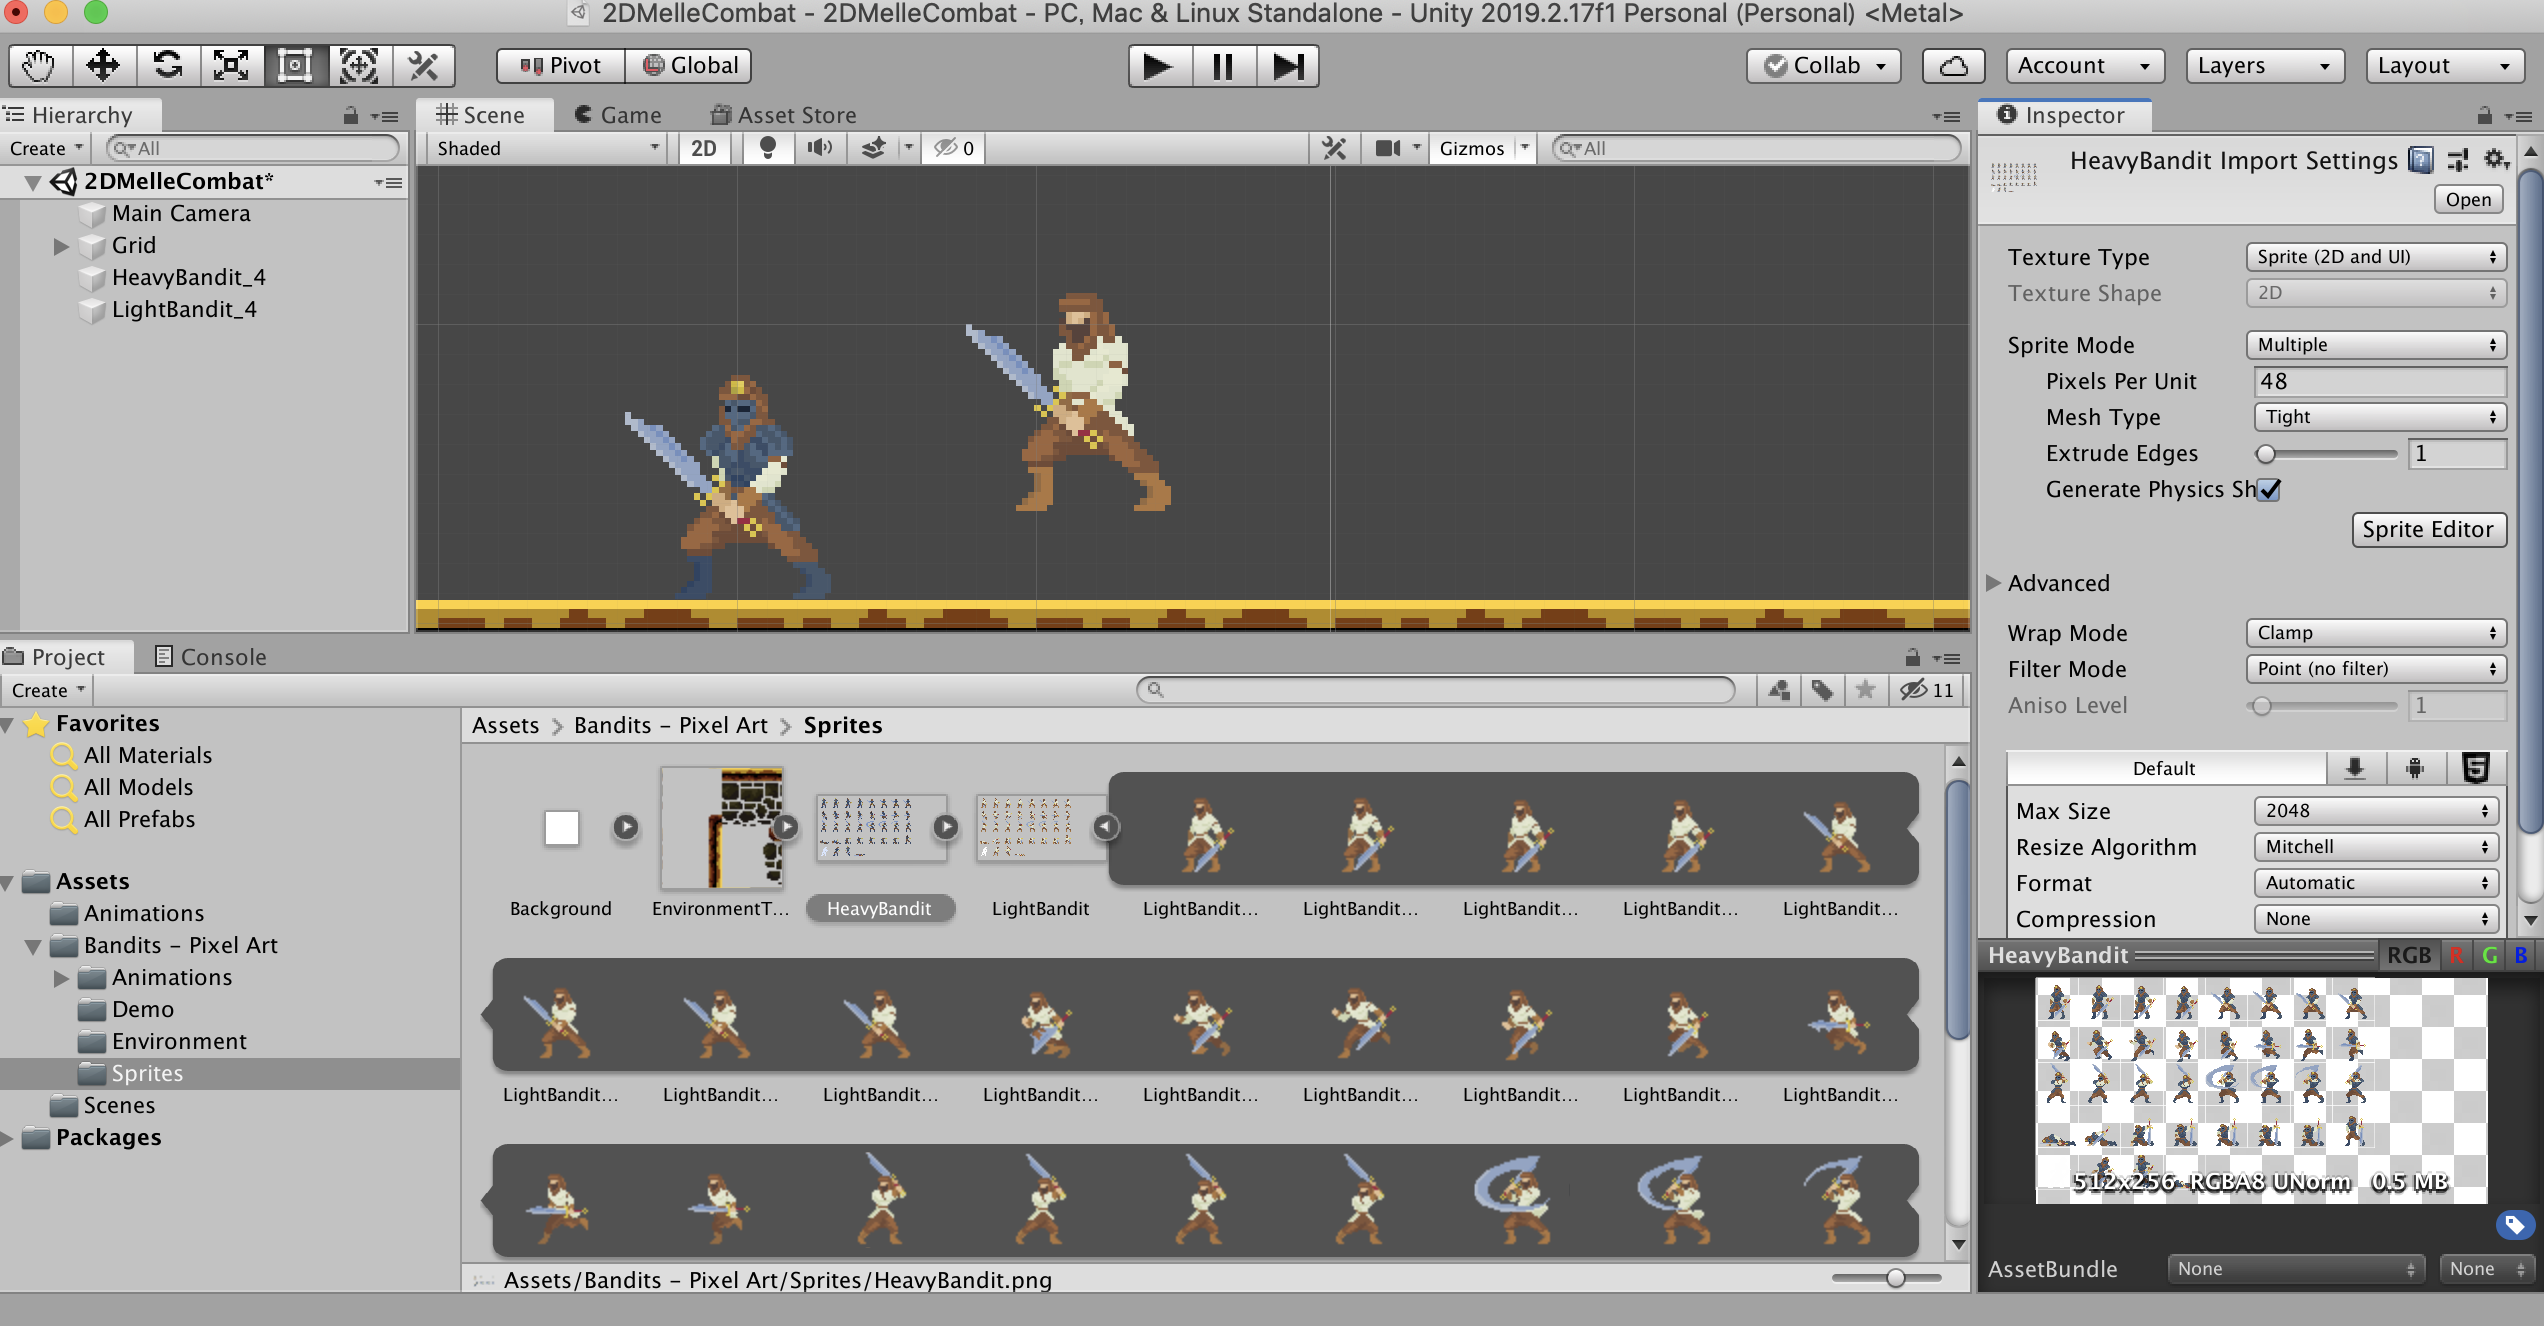Viewport: 2544px width, 1326px height.
Task: Open Inspector gear settings menu
Action: tap(2496, 160)
